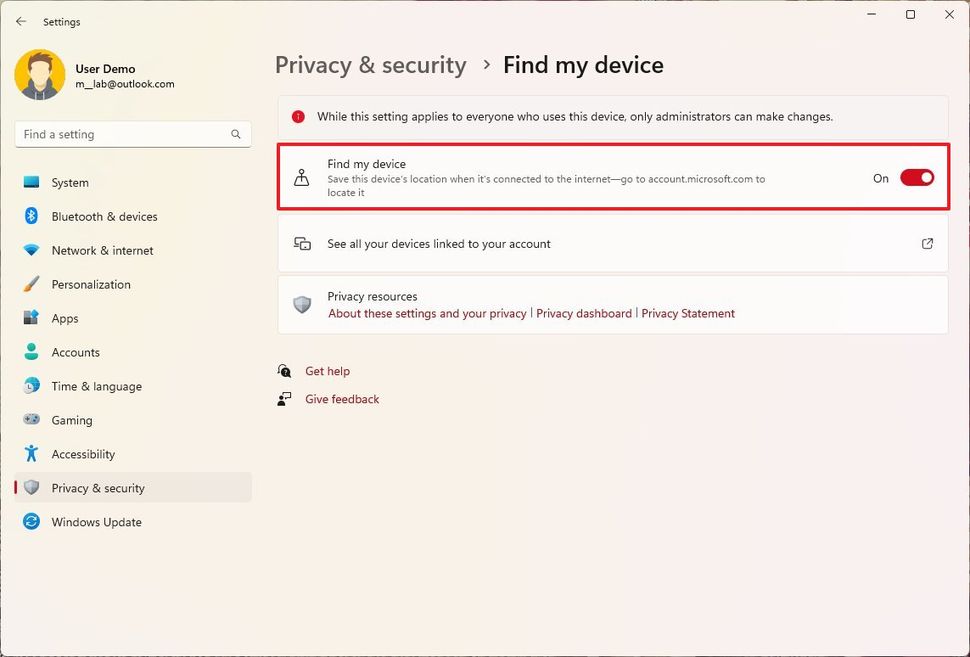Click the Get help link

point(327,371)
